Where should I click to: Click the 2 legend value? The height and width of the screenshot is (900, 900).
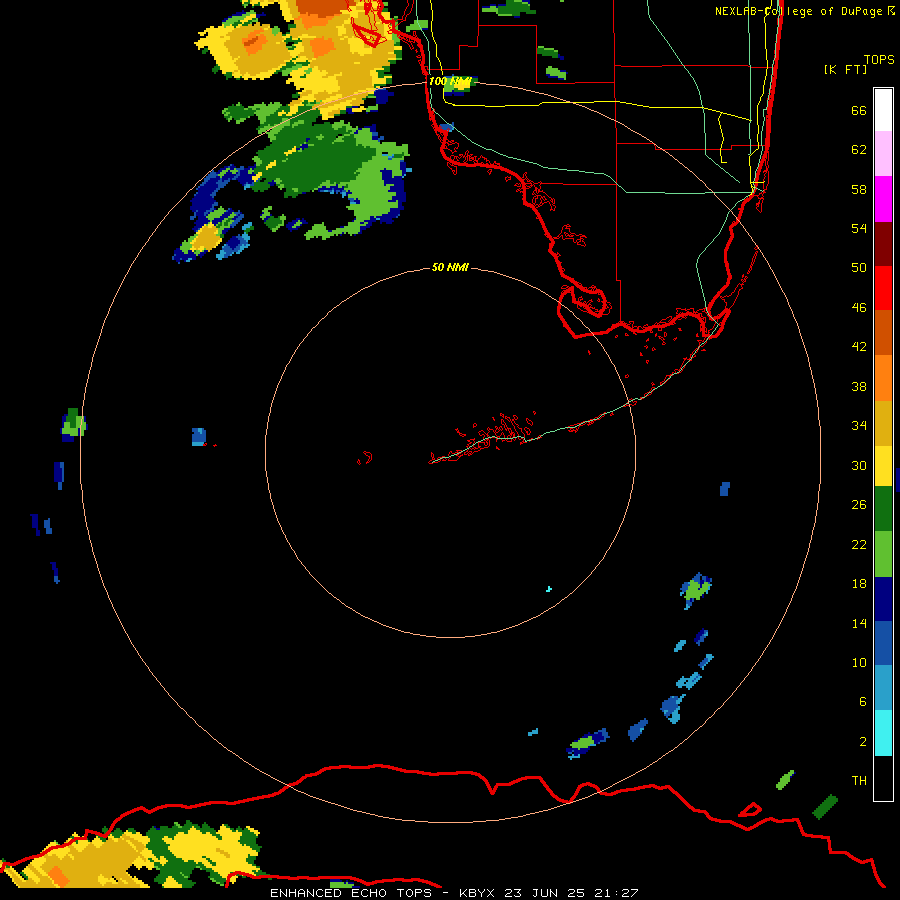[863, 742]
